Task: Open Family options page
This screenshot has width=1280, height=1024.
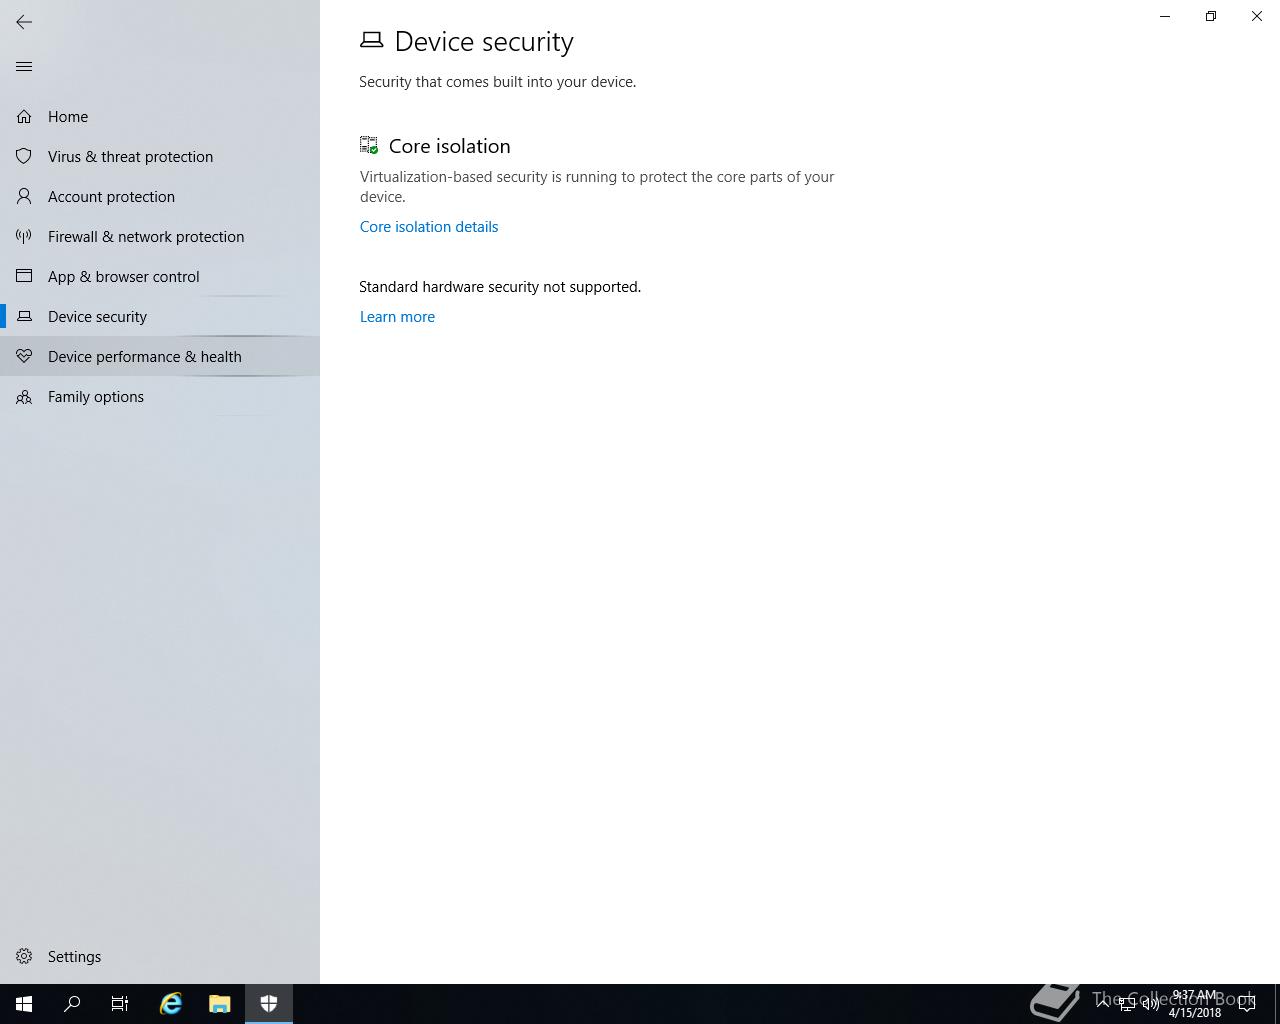Action: [x=160, y=397]
